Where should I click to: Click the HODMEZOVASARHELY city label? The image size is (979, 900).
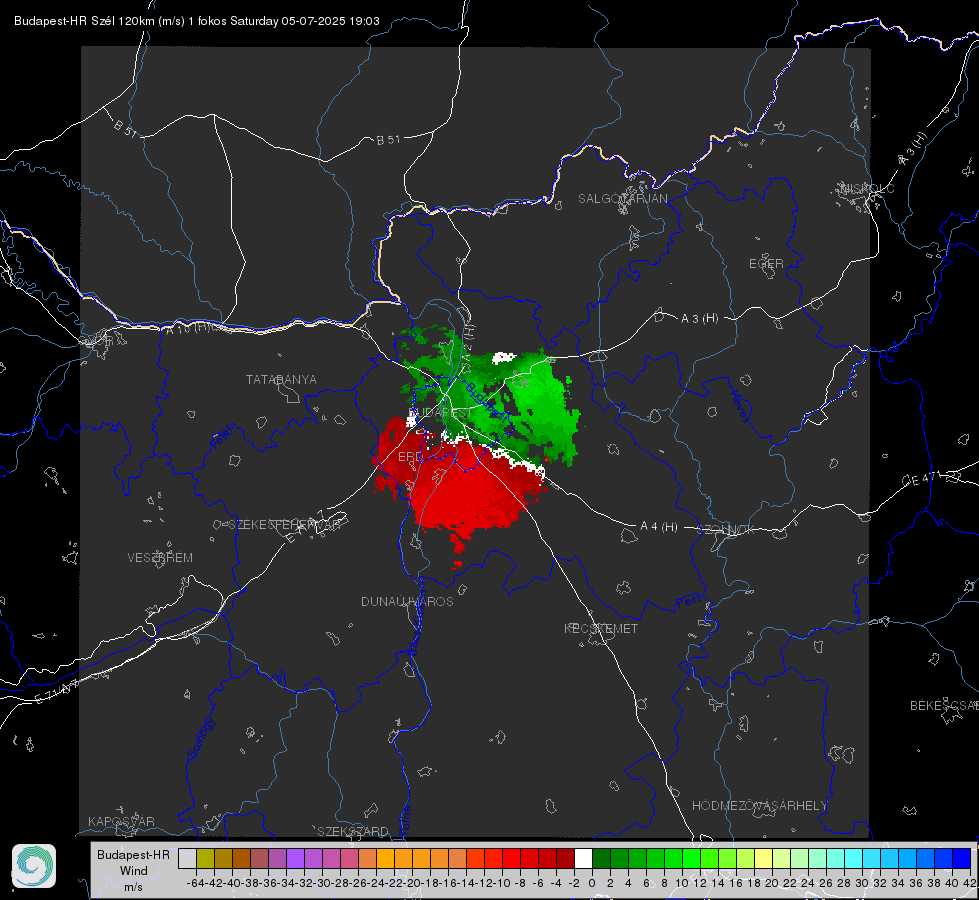[x=759, y=806]
